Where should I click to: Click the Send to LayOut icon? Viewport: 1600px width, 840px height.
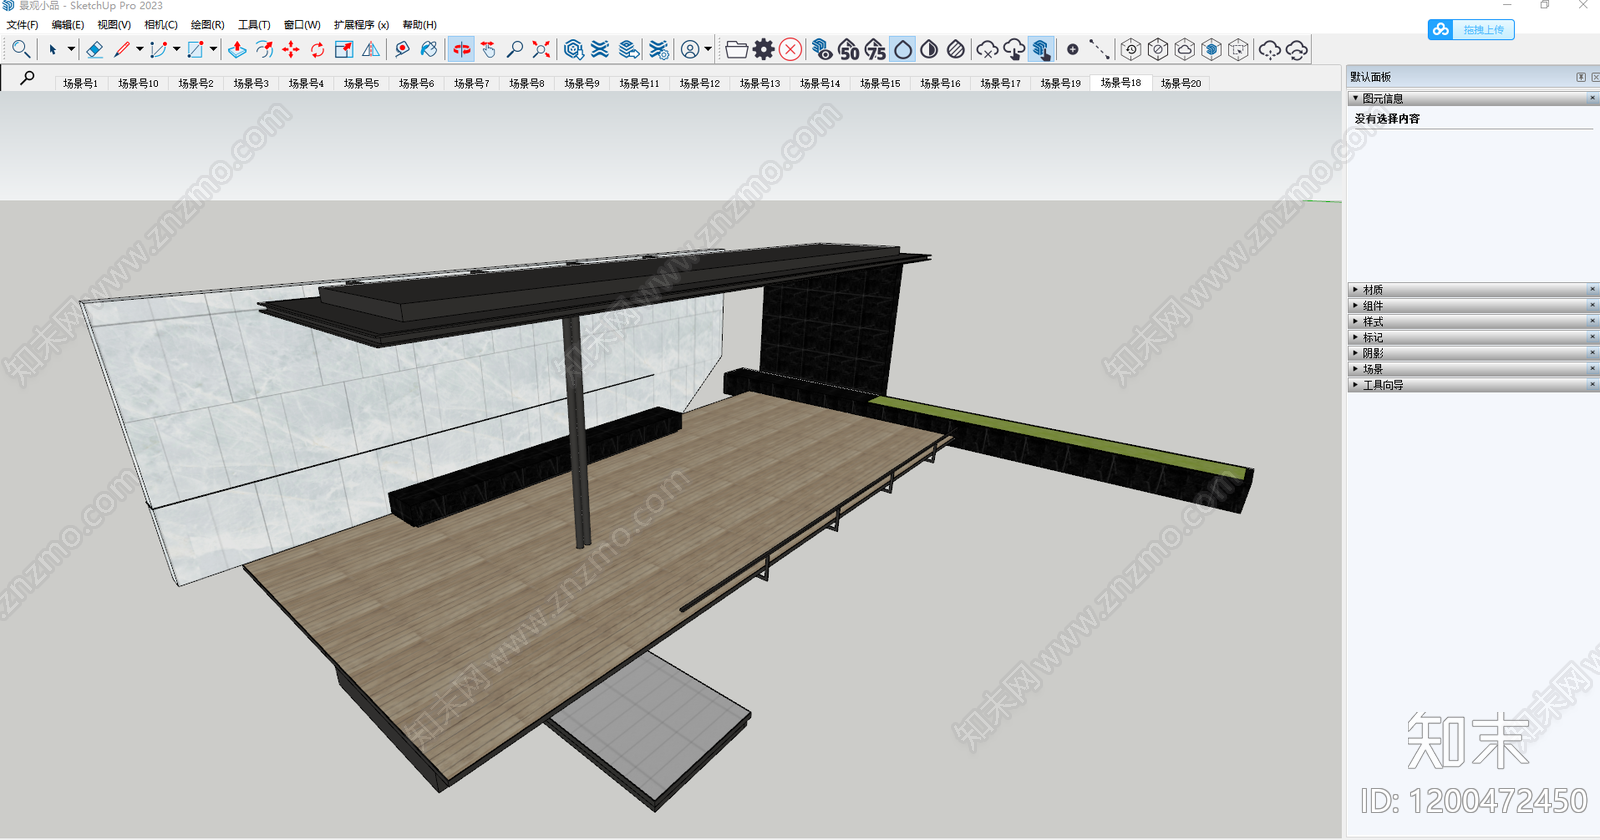tap(629, 49)
